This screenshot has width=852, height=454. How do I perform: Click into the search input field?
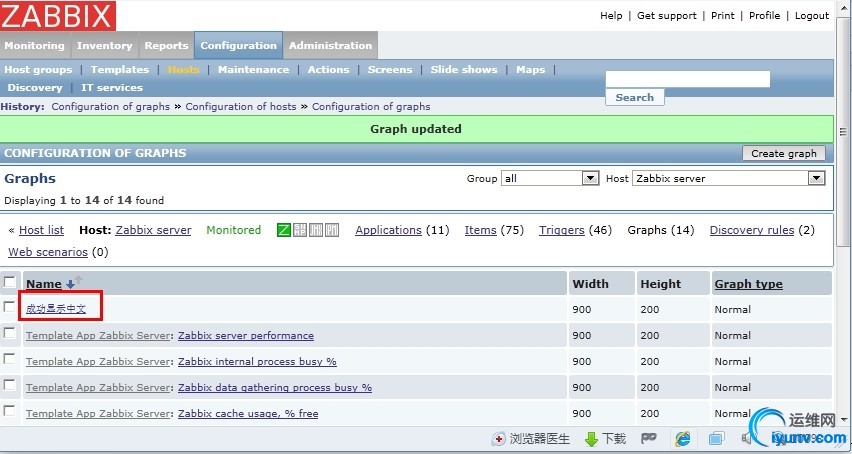[x=688, y=79]
